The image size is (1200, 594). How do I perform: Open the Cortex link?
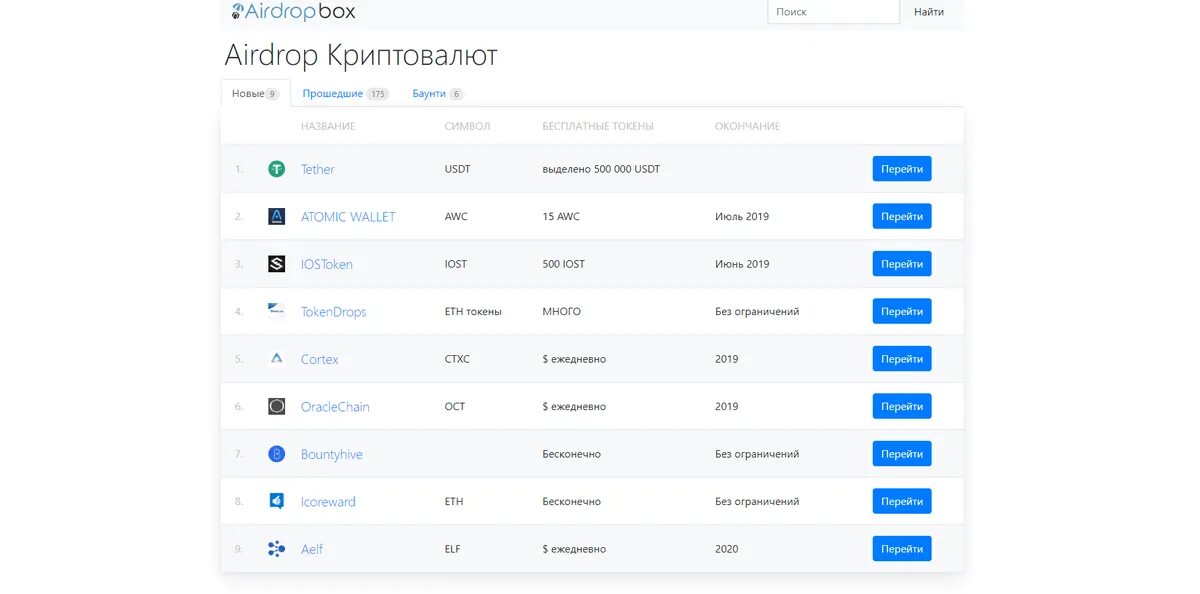pyautogui.click(x=320, y=359)
